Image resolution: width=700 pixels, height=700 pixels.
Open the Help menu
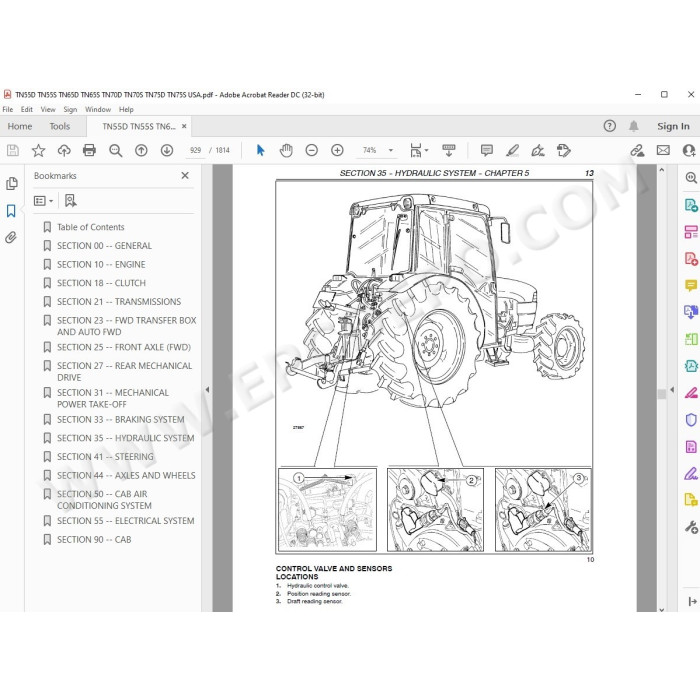(x=126, y=109)
